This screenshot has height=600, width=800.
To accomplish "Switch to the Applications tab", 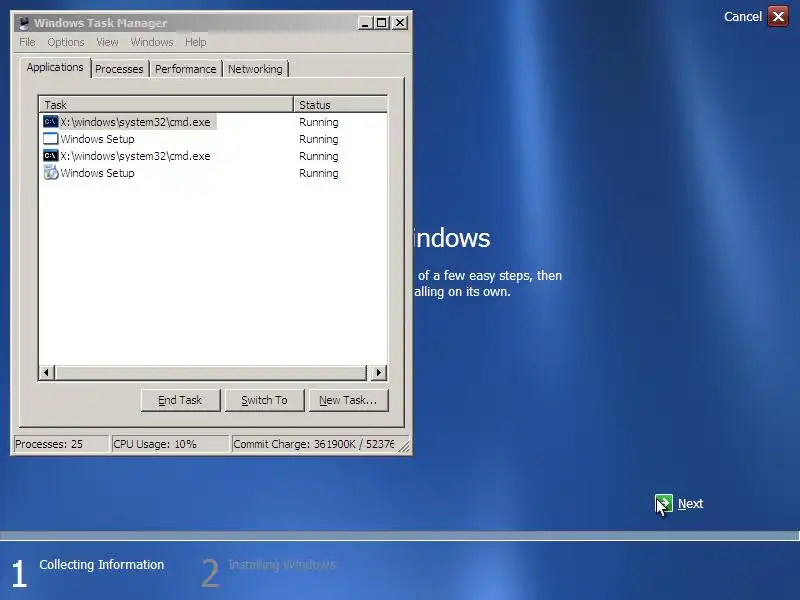I will click(55, 67).
